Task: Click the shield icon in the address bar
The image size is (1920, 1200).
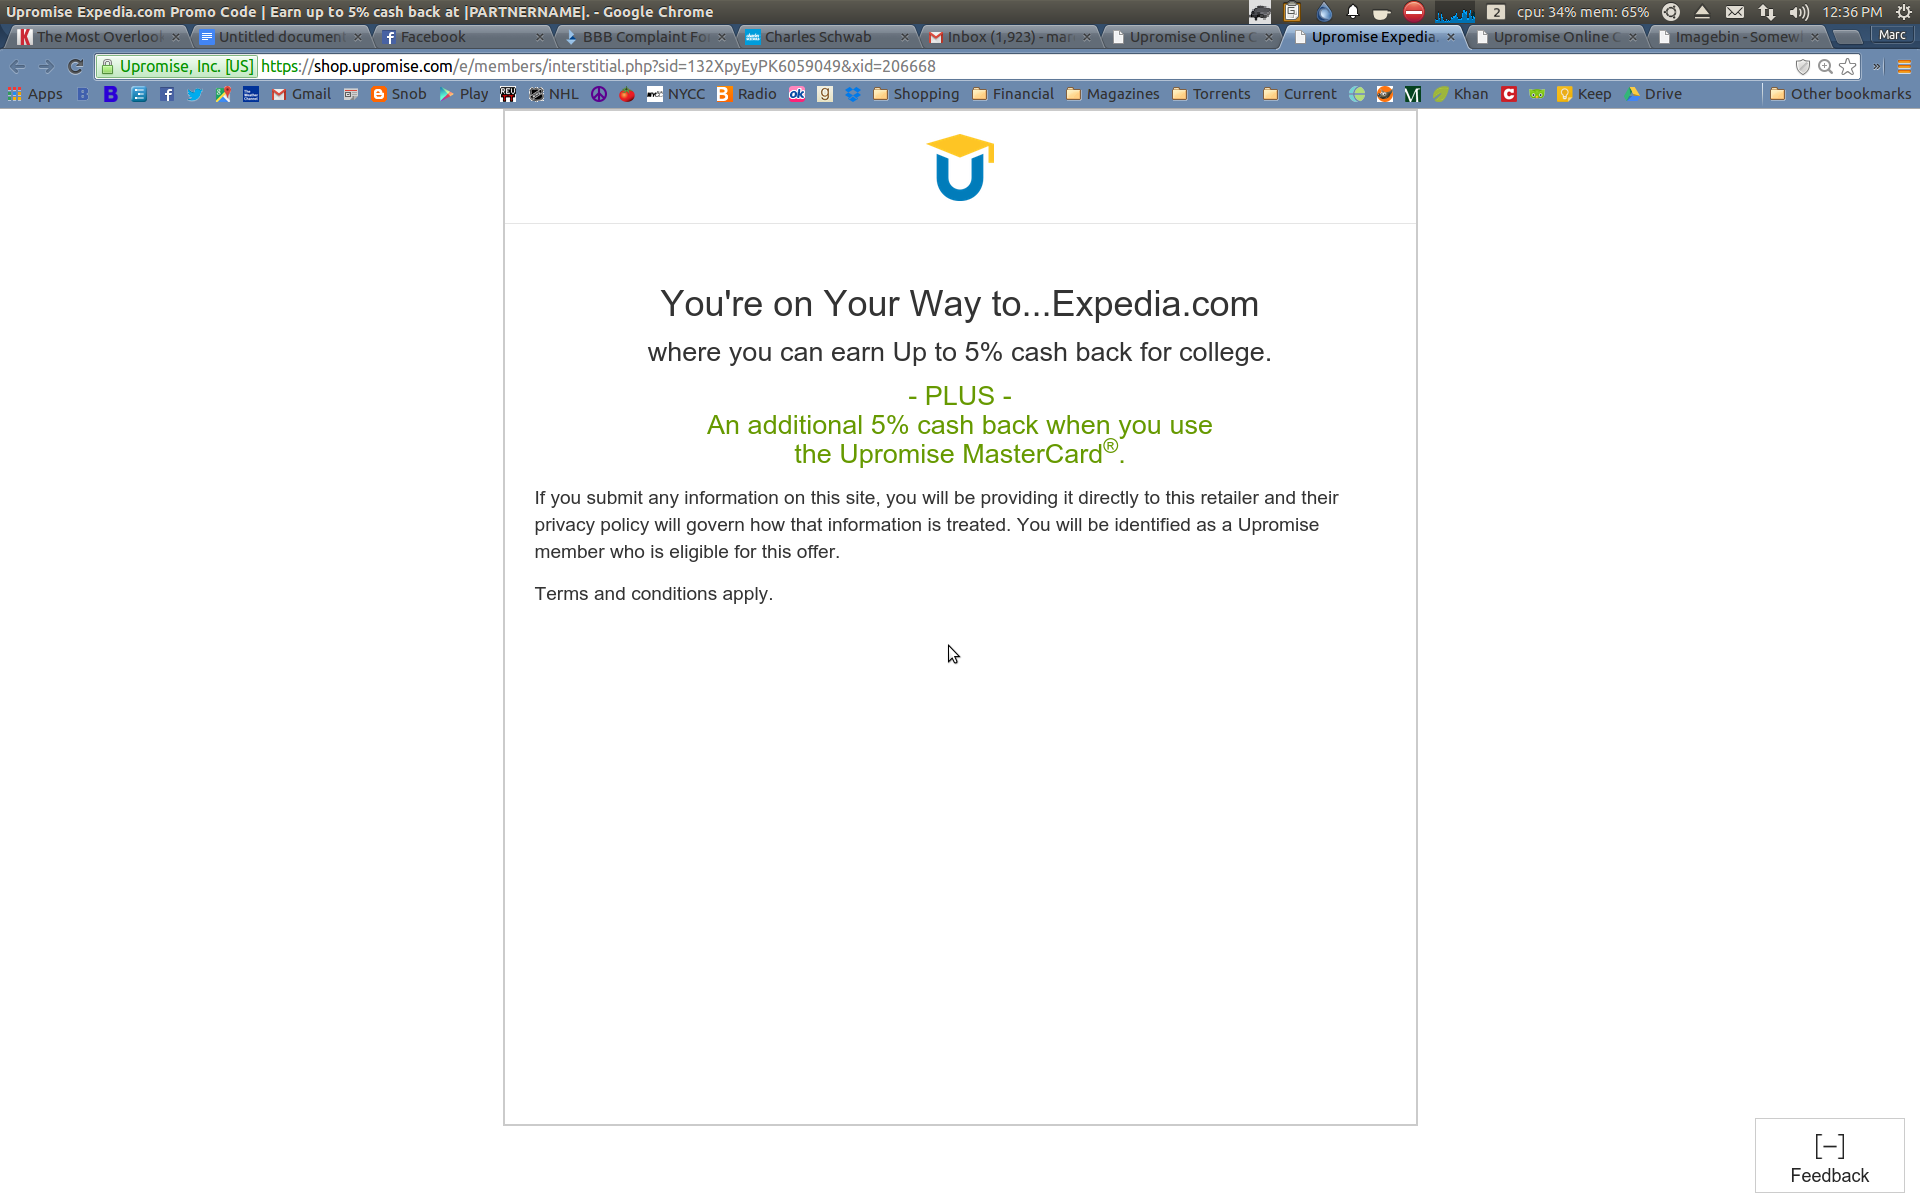Action: [1803, 67]
